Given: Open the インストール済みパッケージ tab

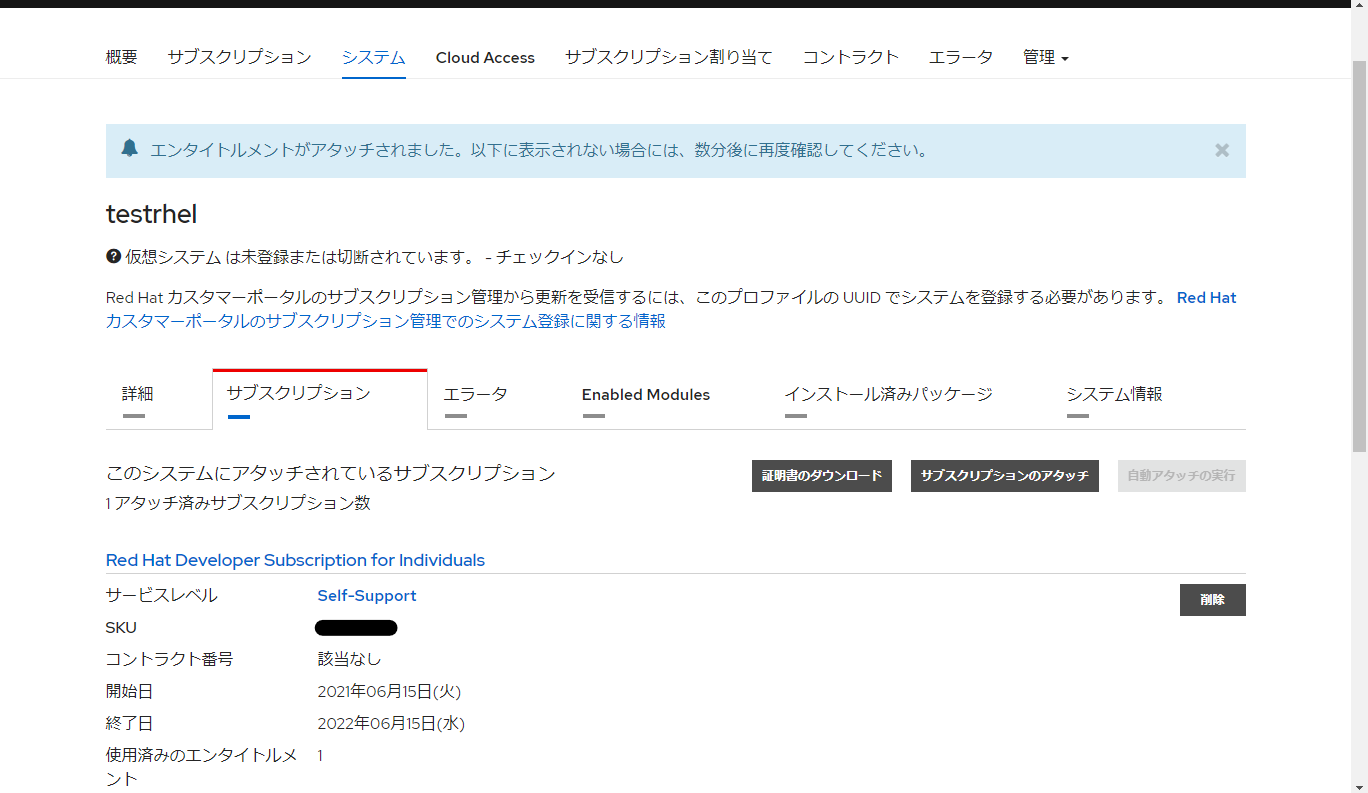Looking at the screenshot, I should 889,394.
